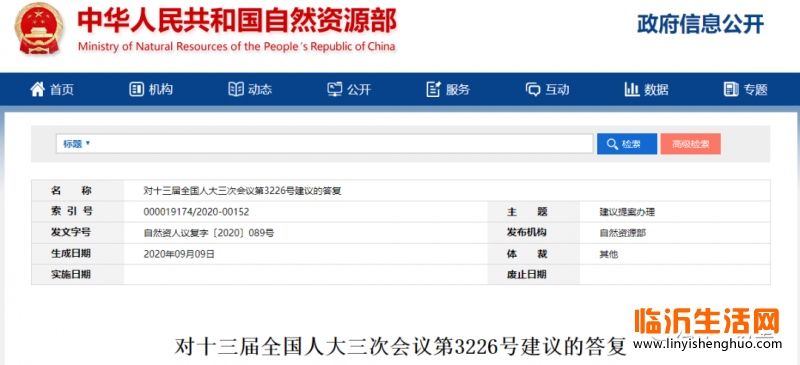This screenshot has width=800, height=365.
Task: Click the 实施日期 field label
Action: 71,275
